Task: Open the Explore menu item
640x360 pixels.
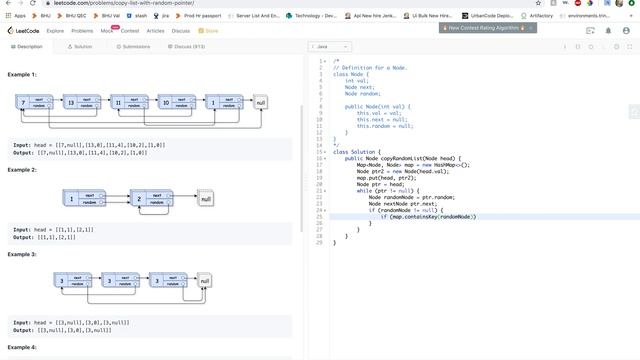Action: (55, 31)
